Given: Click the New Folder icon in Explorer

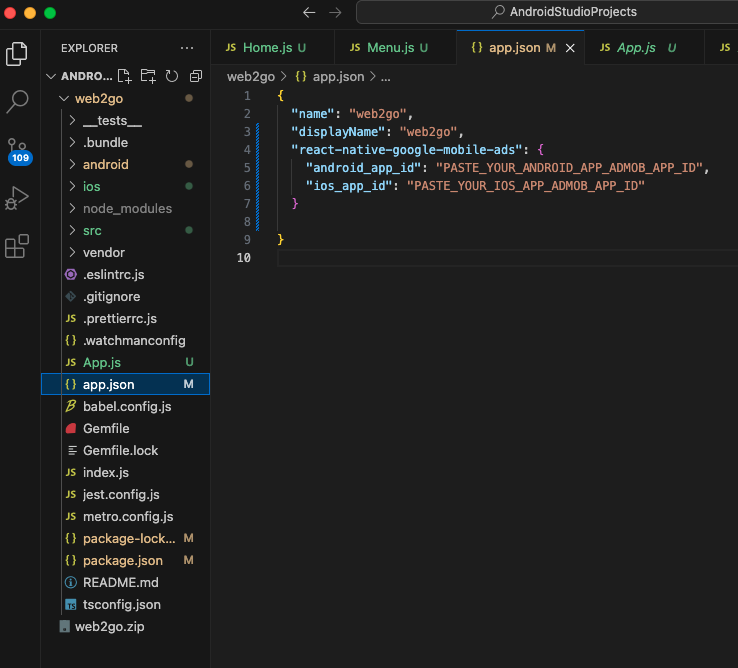Looking at the screenshot, I should (x=148, y=76).
